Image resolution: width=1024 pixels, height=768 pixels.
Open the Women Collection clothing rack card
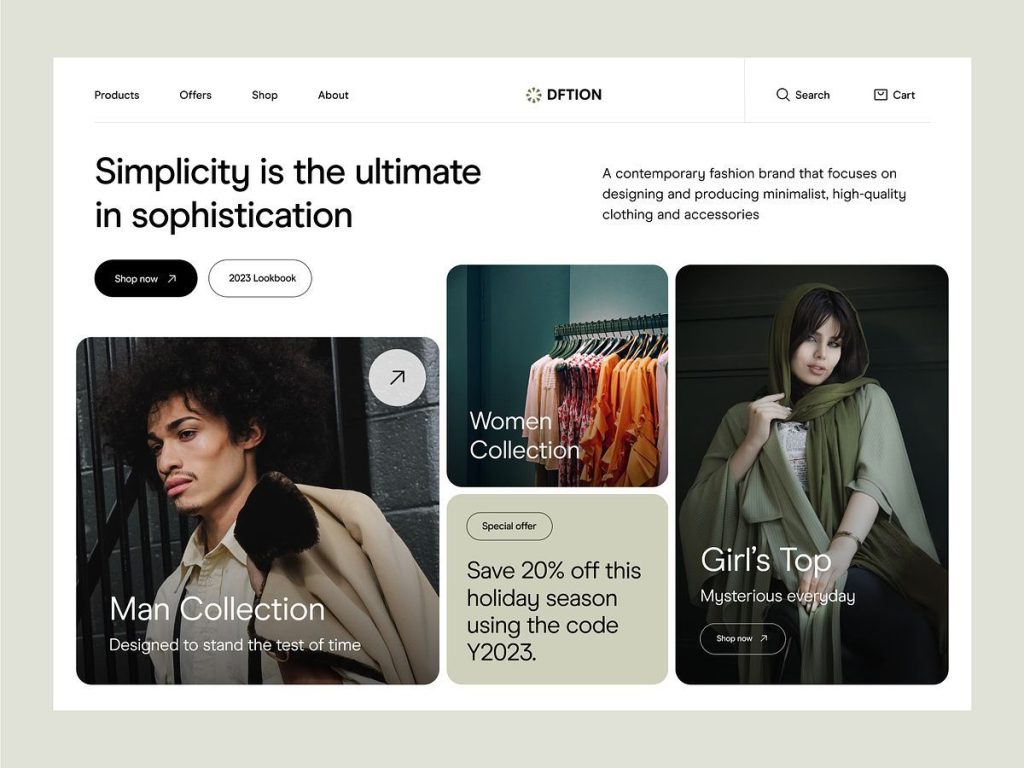(557, 375)
